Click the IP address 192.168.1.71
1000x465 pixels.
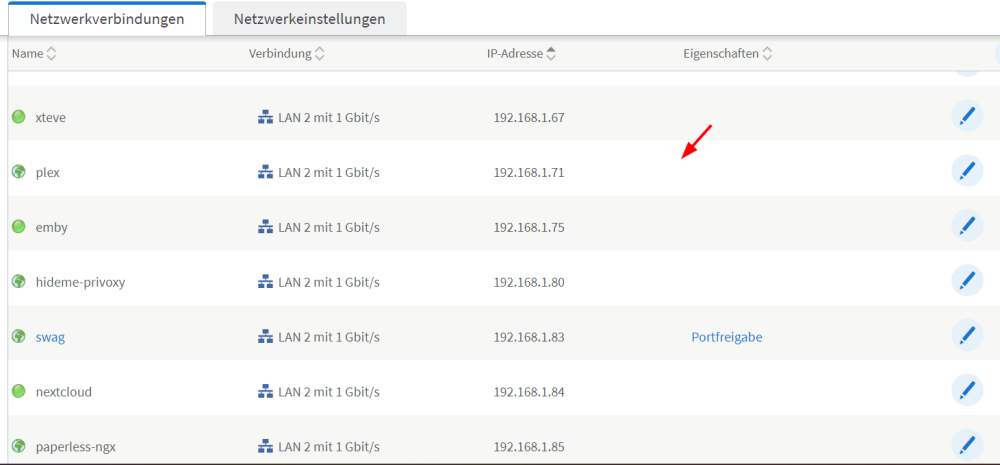[x=529, y=173]
